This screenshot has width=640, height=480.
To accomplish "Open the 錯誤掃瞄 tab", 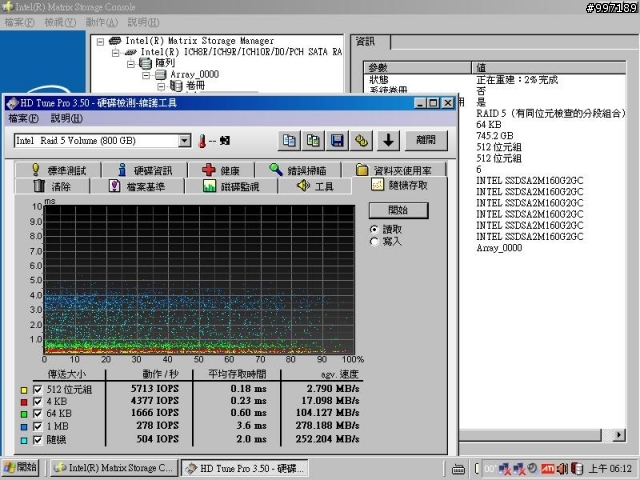I will 298,170.
